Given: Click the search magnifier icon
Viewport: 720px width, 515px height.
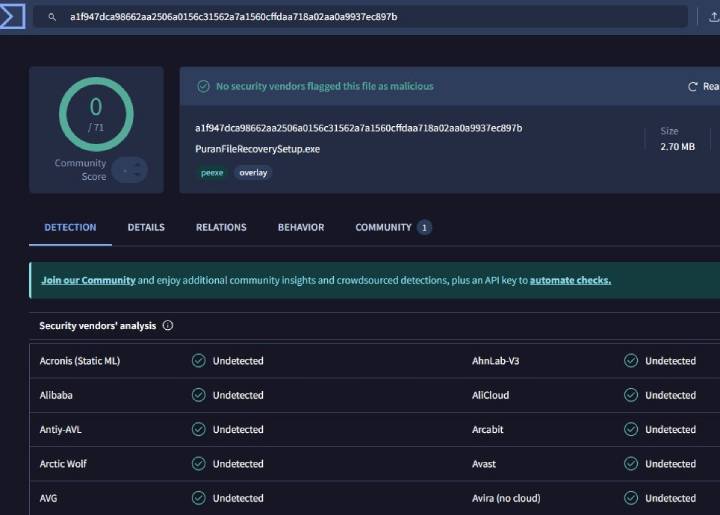Looking at the screenshot, I should [51, 17].
